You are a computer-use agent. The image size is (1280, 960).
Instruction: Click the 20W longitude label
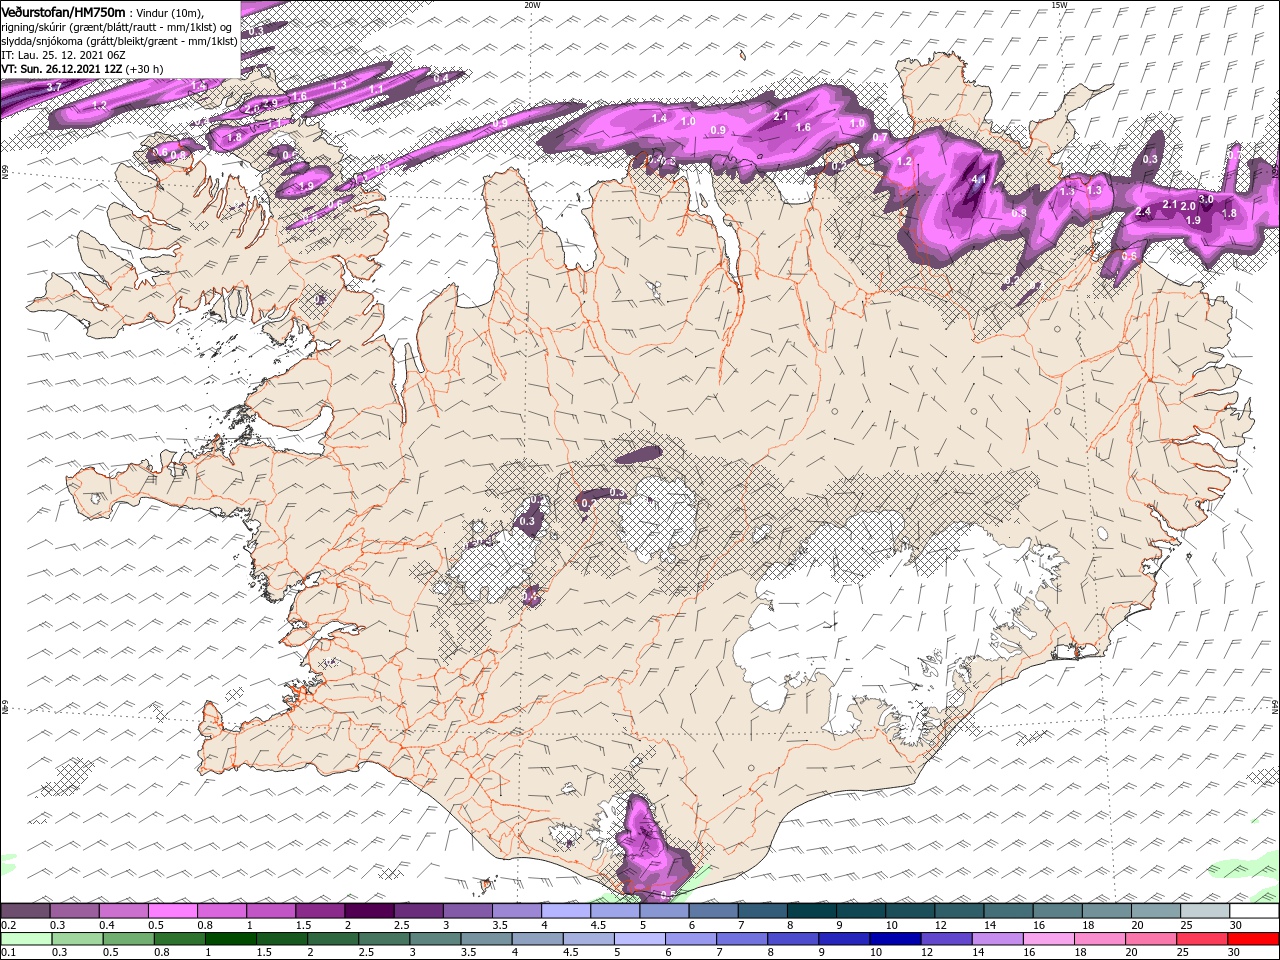[x=532, y=5]
